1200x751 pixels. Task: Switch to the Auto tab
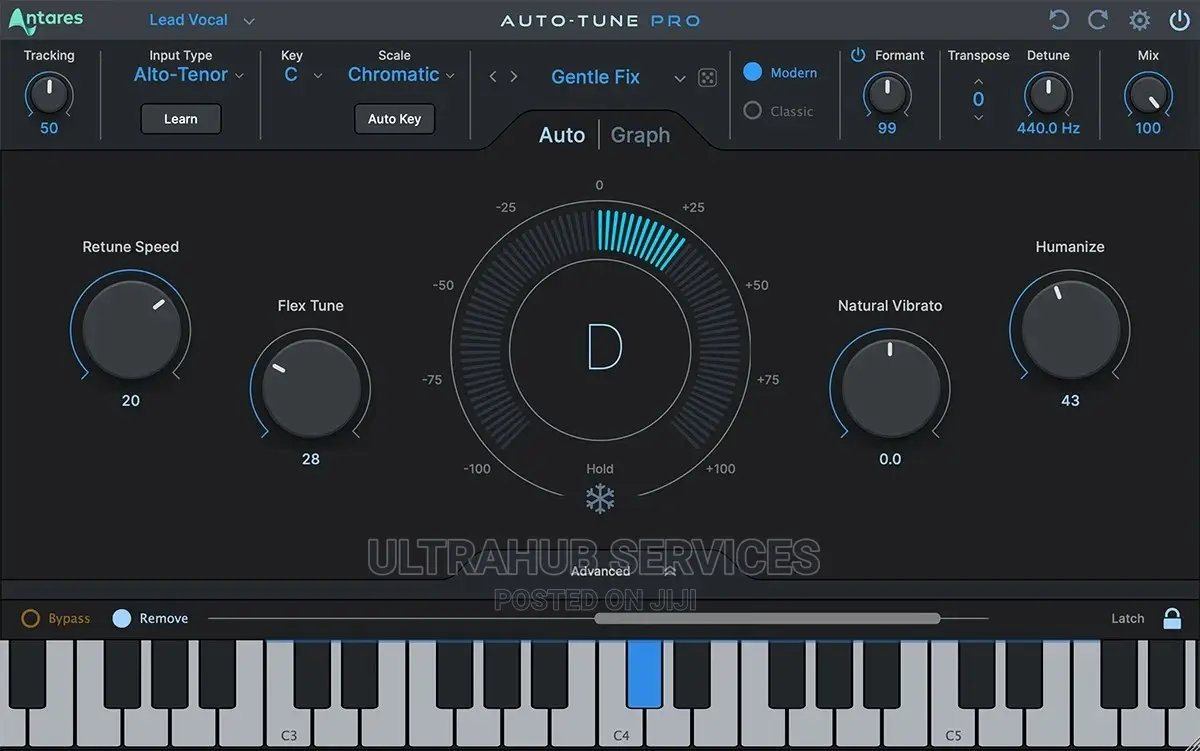click(562, 135)
